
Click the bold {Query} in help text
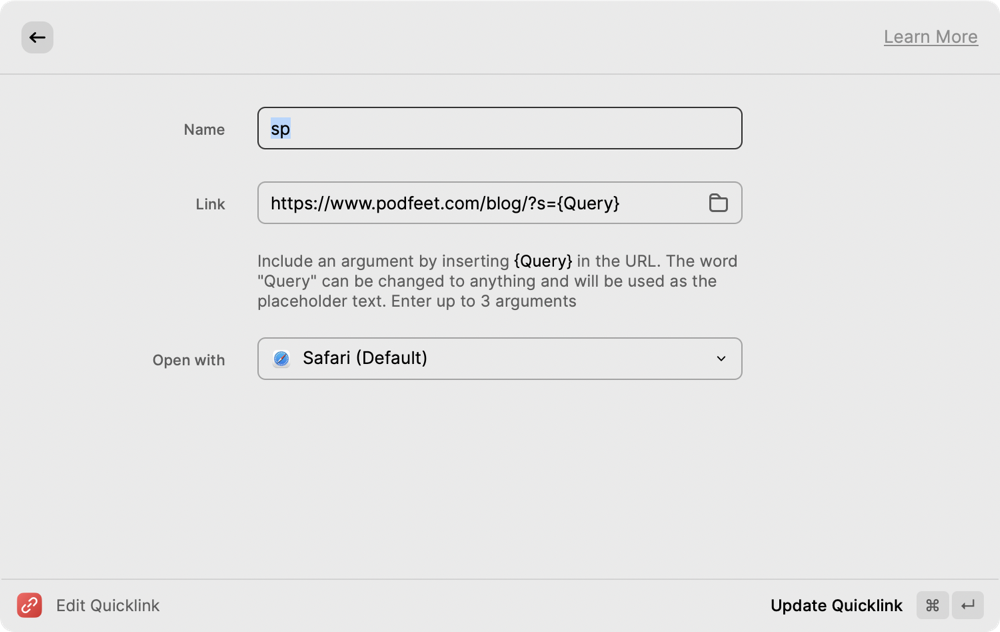[x=543, y=261]
